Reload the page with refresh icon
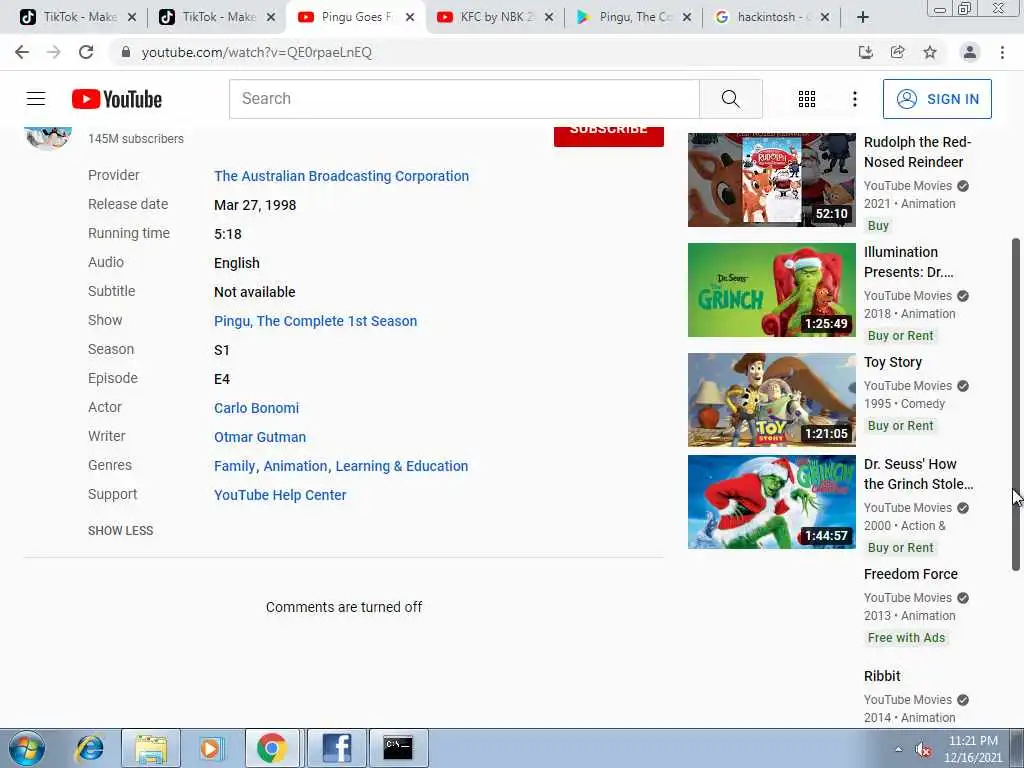Screen dimensions: 1024x768 (86, 52)
